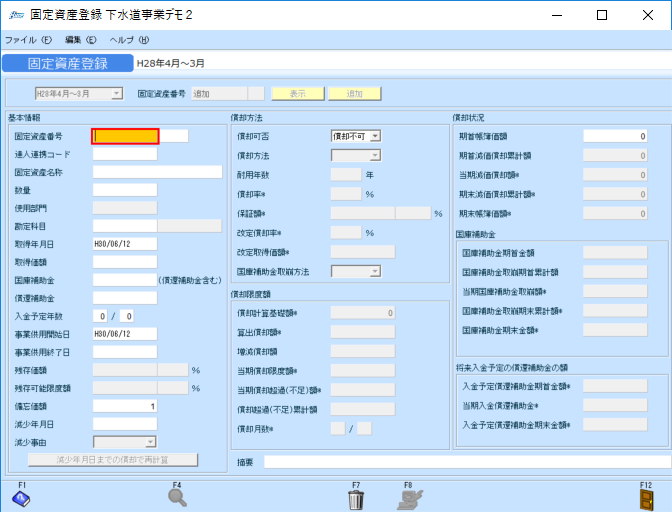The image size is (672, 512).
Task: Click the first 入金予定年数 field
Action: (100, 316)
